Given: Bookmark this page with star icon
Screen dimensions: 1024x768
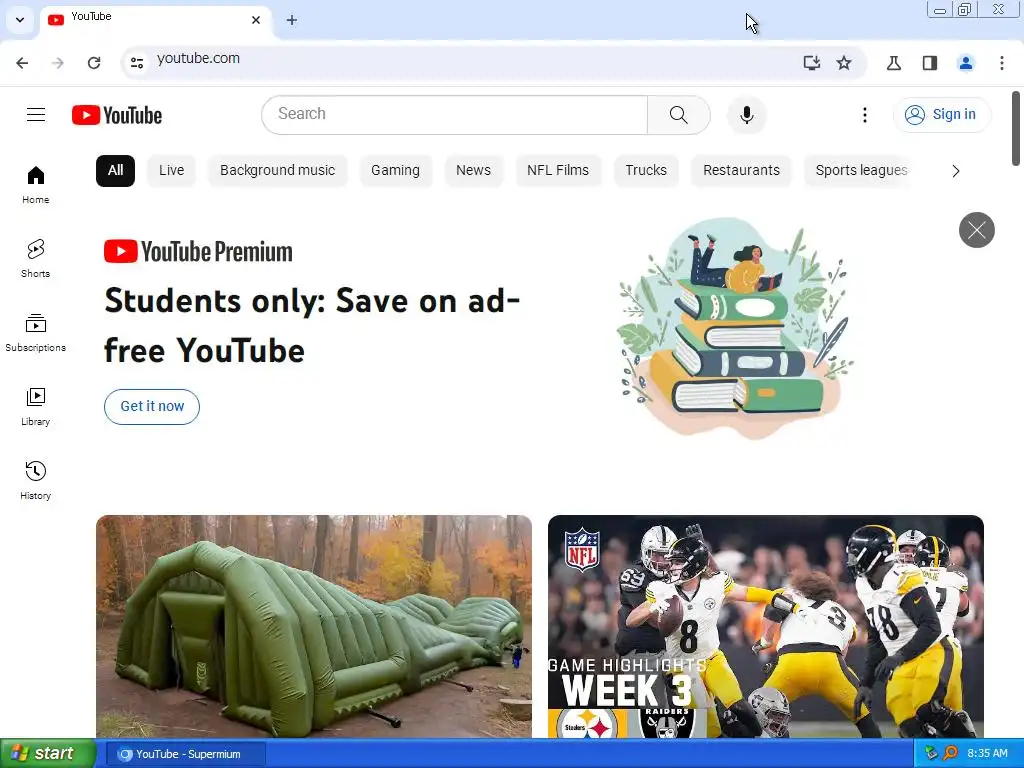Looking at the screenshot, I should point(844,63).
